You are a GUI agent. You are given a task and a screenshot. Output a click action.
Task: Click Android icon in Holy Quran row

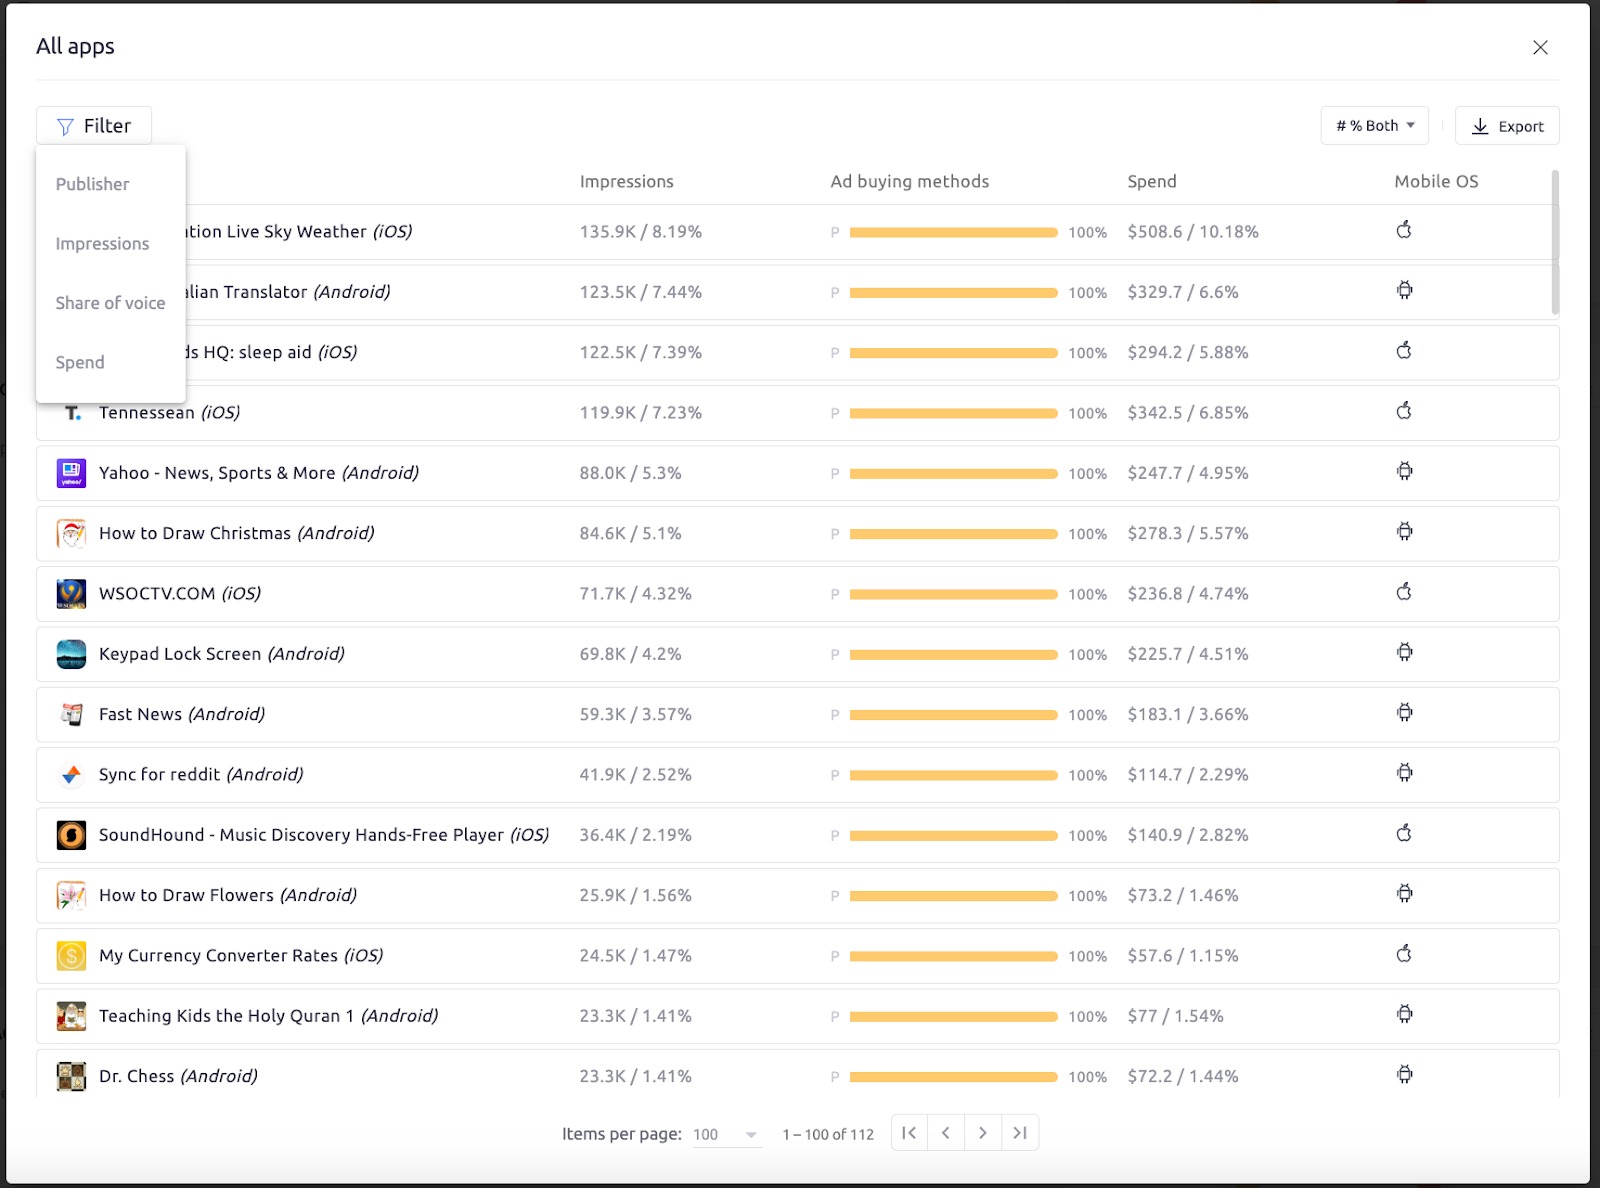point(1405,1014)
